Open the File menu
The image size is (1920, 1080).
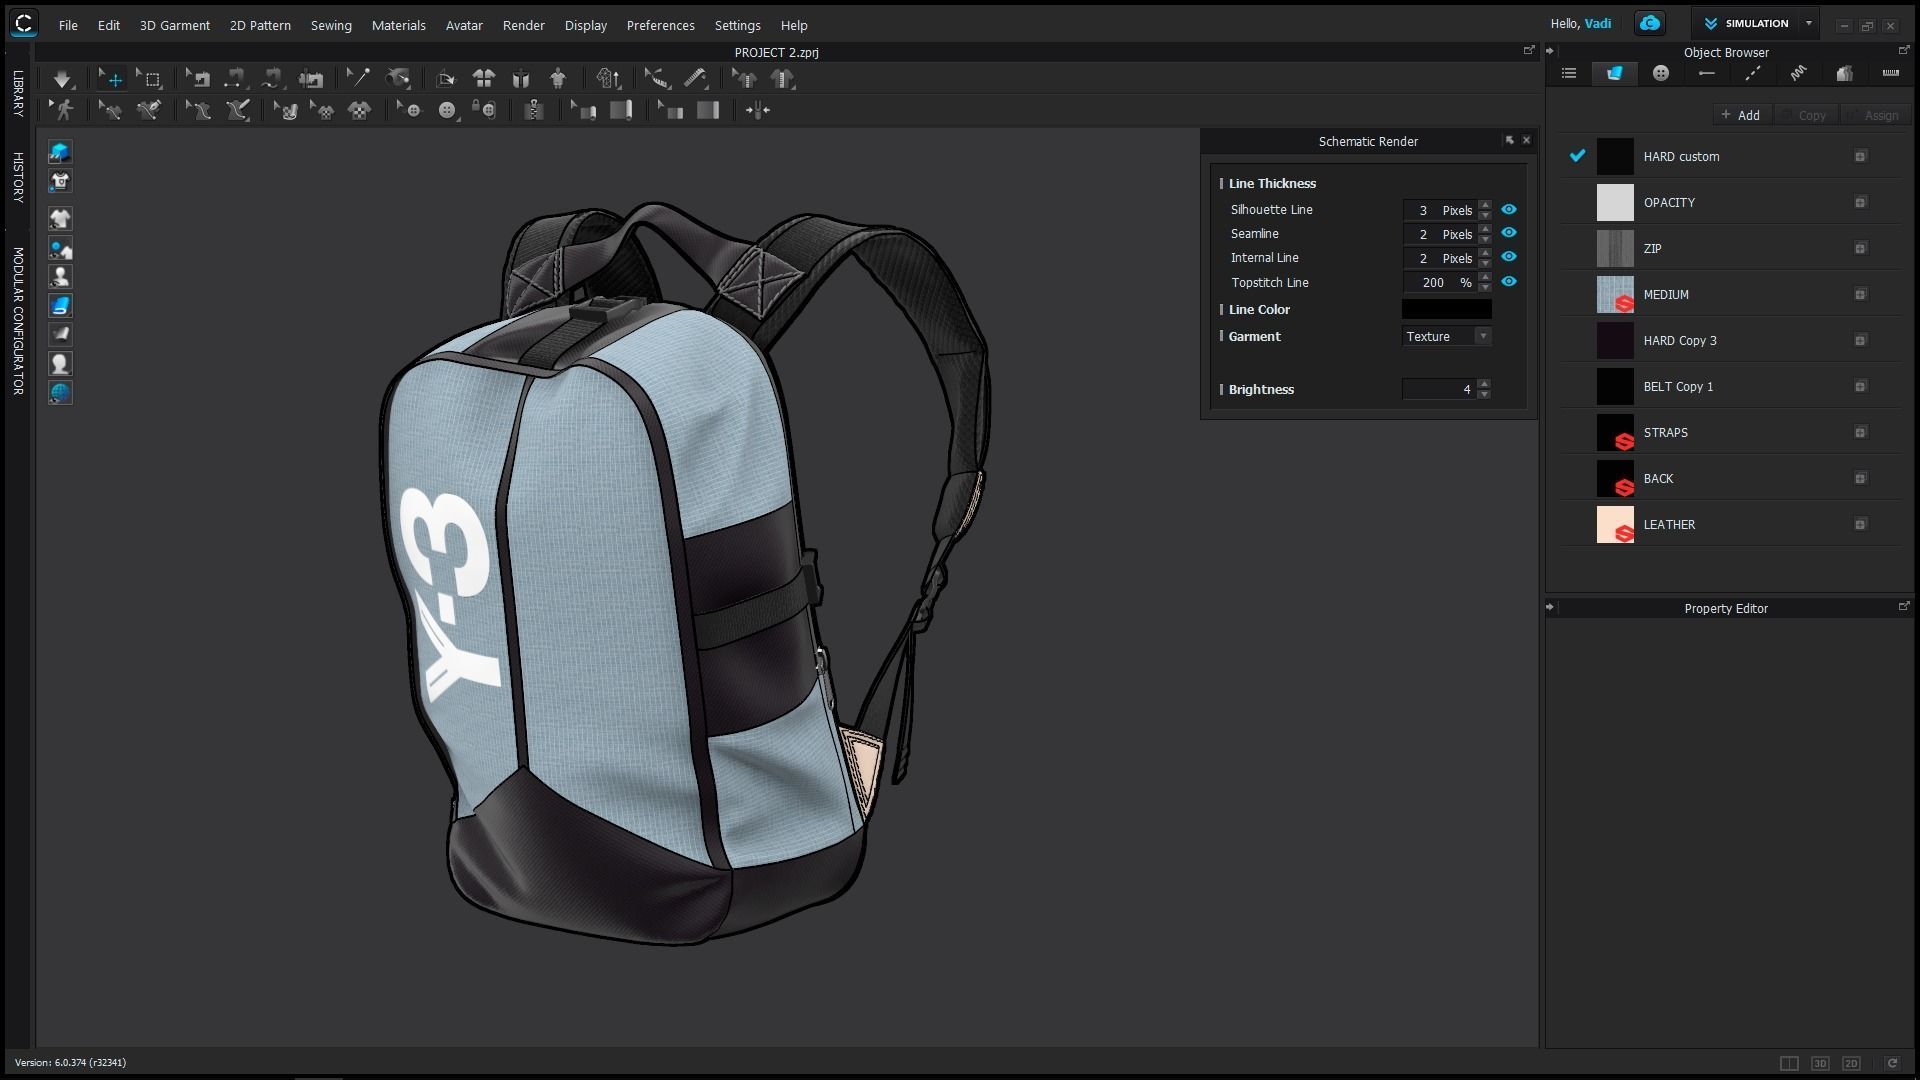click(x=68, y=25)
